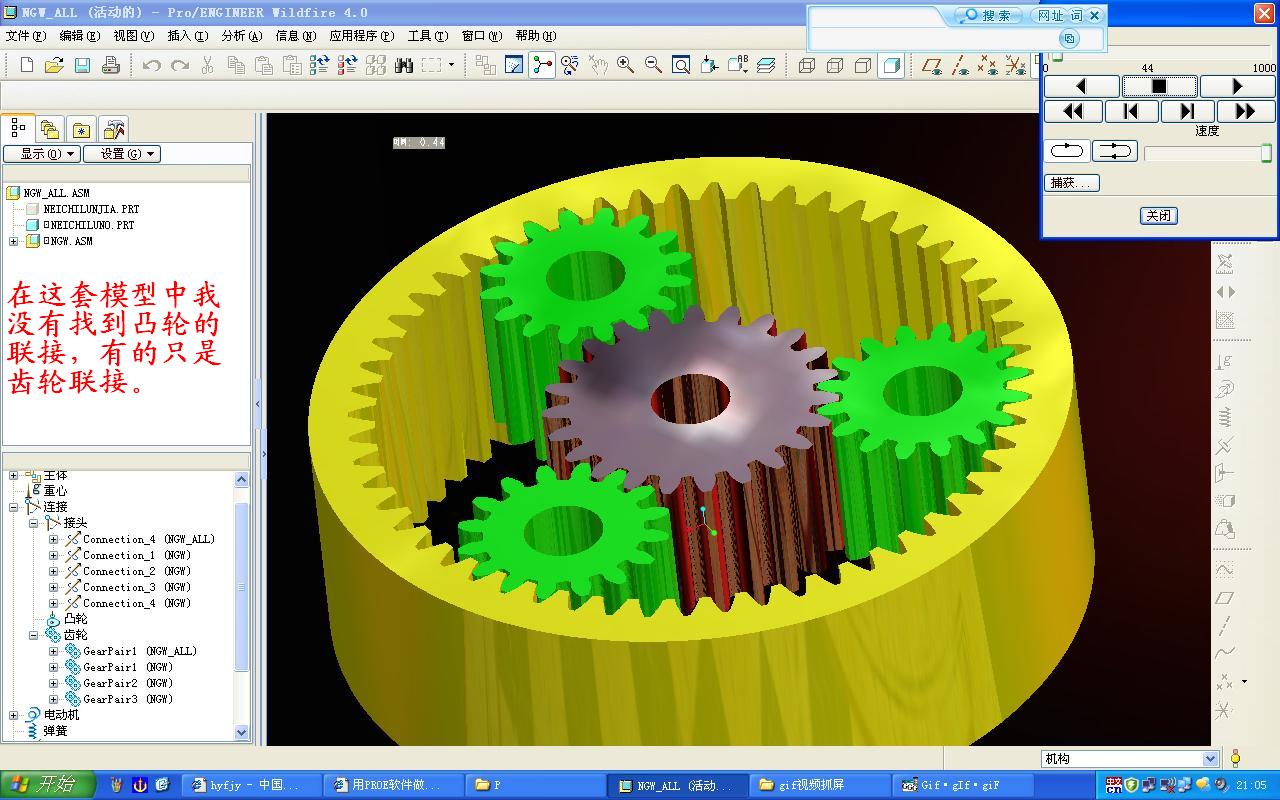
Task: Adjust the 速度 speed slider
Action: [1208, 153]
